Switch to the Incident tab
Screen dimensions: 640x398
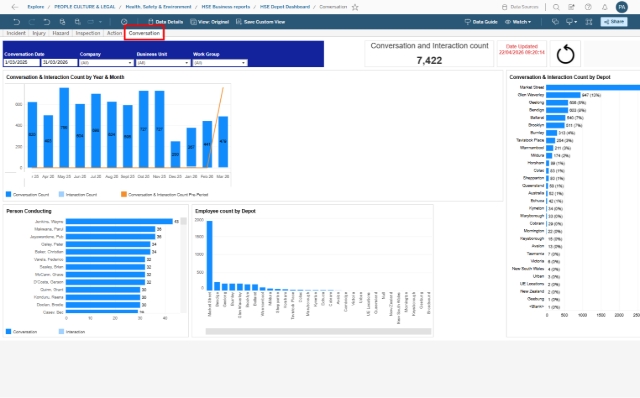point(16,33)
